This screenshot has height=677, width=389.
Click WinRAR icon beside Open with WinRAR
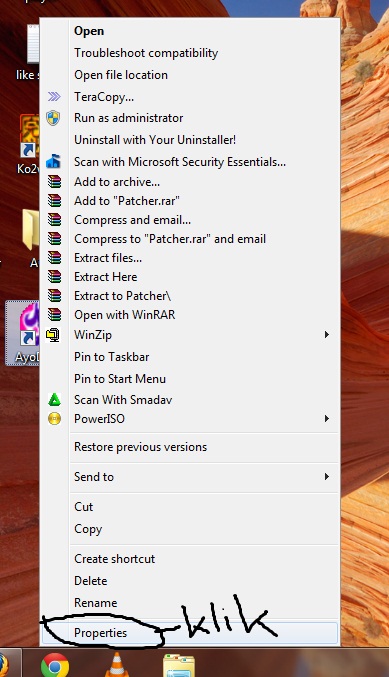(x=54, y=314)
